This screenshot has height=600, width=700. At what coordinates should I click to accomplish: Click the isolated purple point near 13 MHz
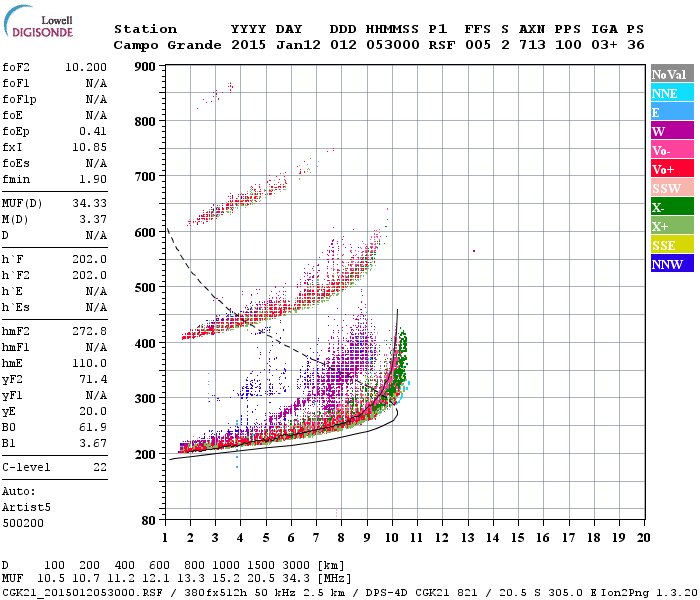(x=474, y=251)
